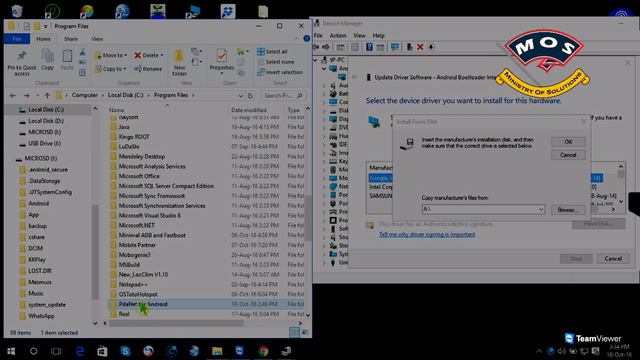
Task: Open the Copy to dropdown
Action: pos(111,69)
